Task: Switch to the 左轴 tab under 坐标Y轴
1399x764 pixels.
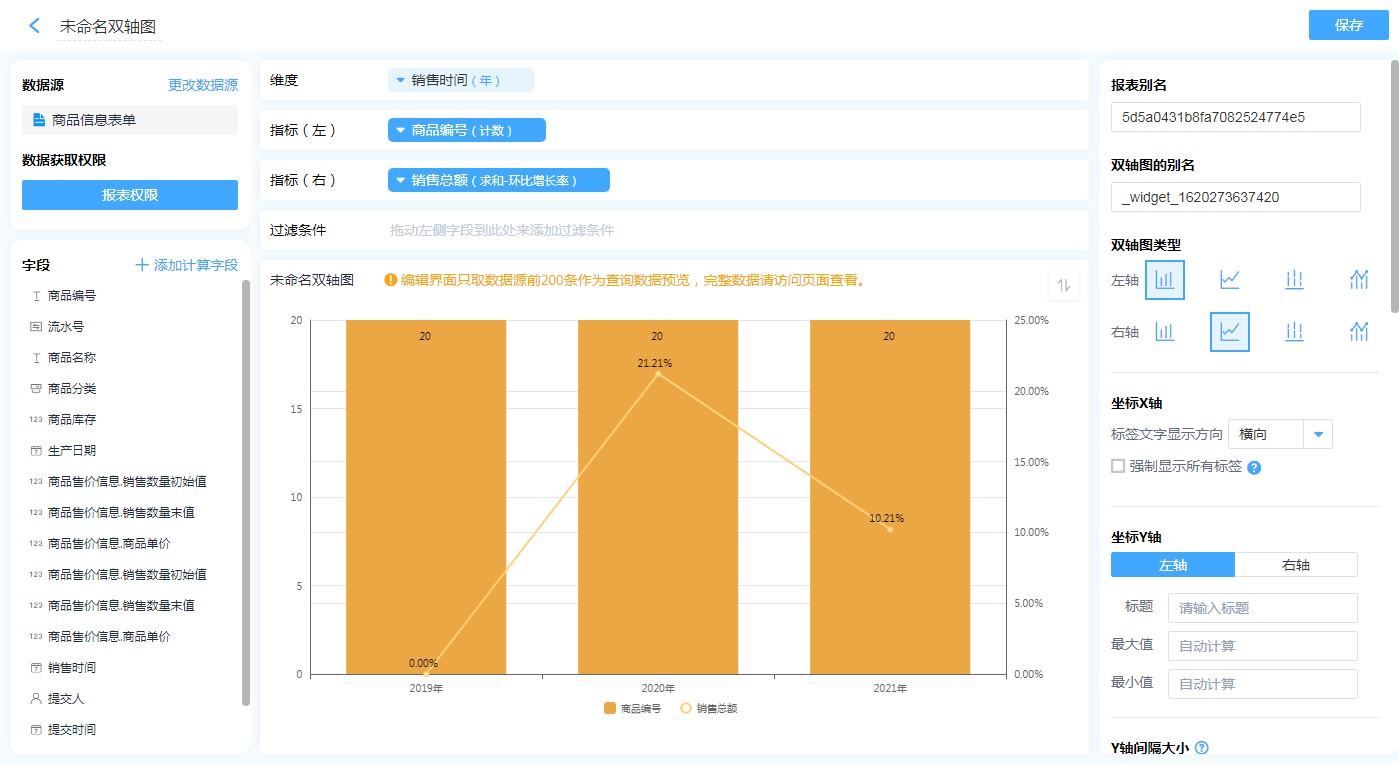Action: point(1173,565)
